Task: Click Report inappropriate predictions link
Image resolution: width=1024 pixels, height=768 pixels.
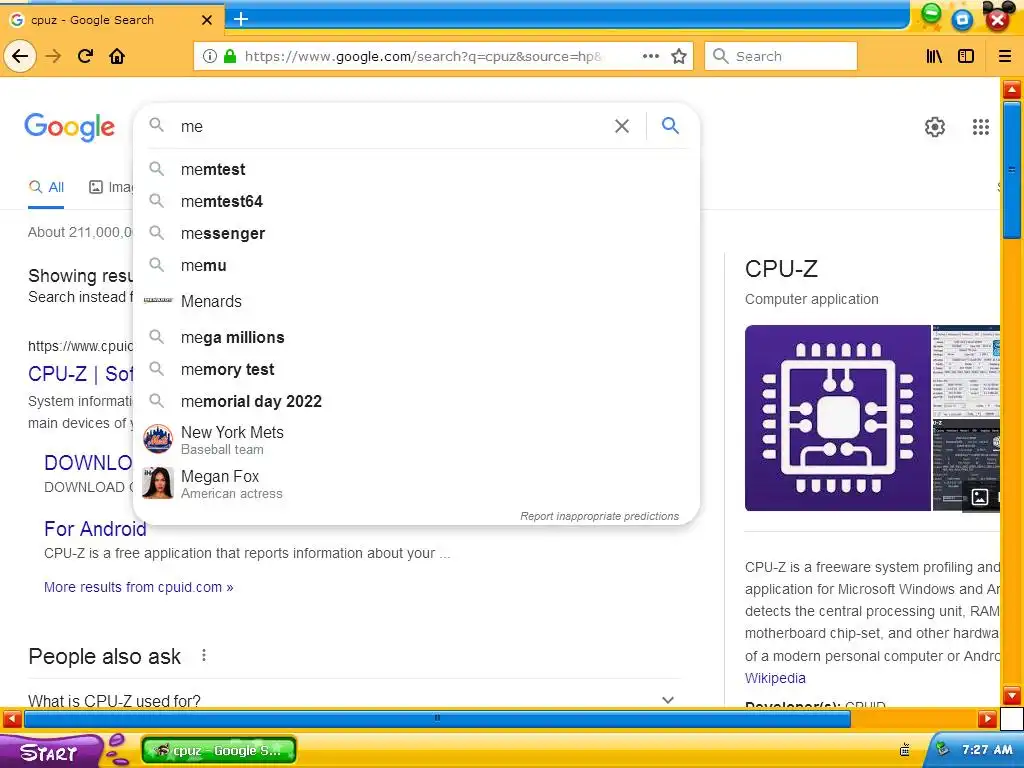Action: point(600,516)
